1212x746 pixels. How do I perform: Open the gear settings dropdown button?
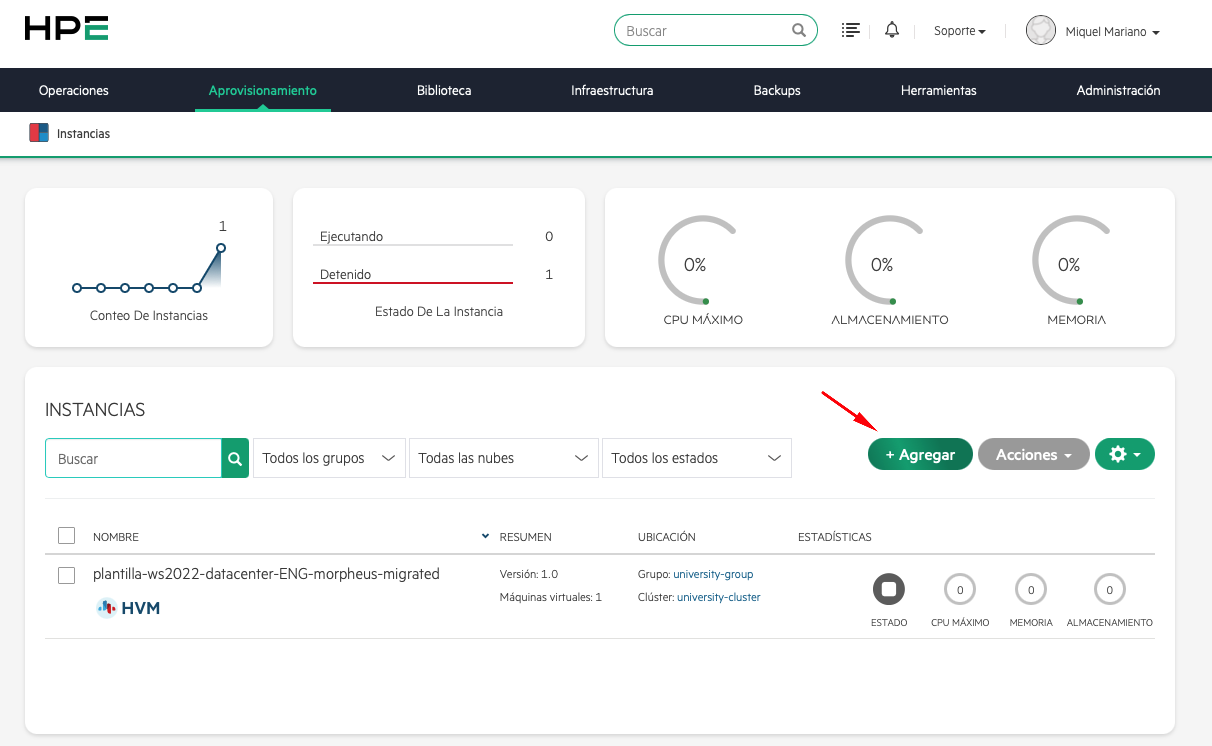pos(1125,454)
